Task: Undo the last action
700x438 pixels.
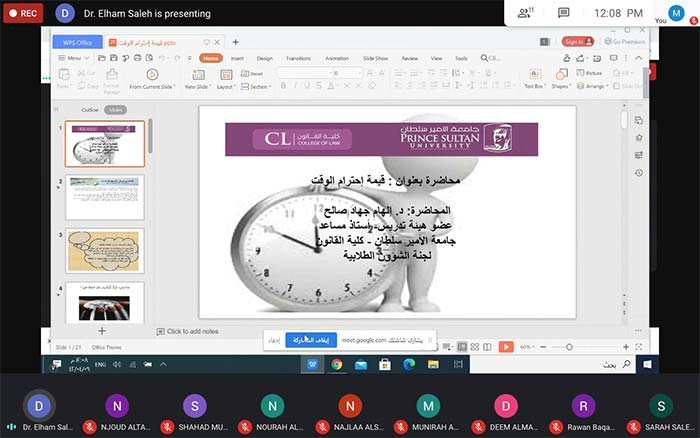Action: pos(162,58)
